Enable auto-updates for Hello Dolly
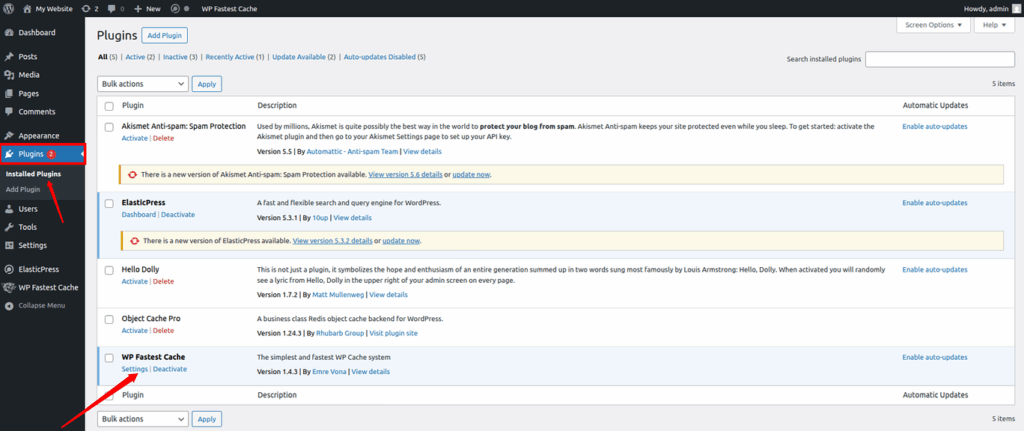The height and width of the screenshot is (431, 1024). (935, 270)
